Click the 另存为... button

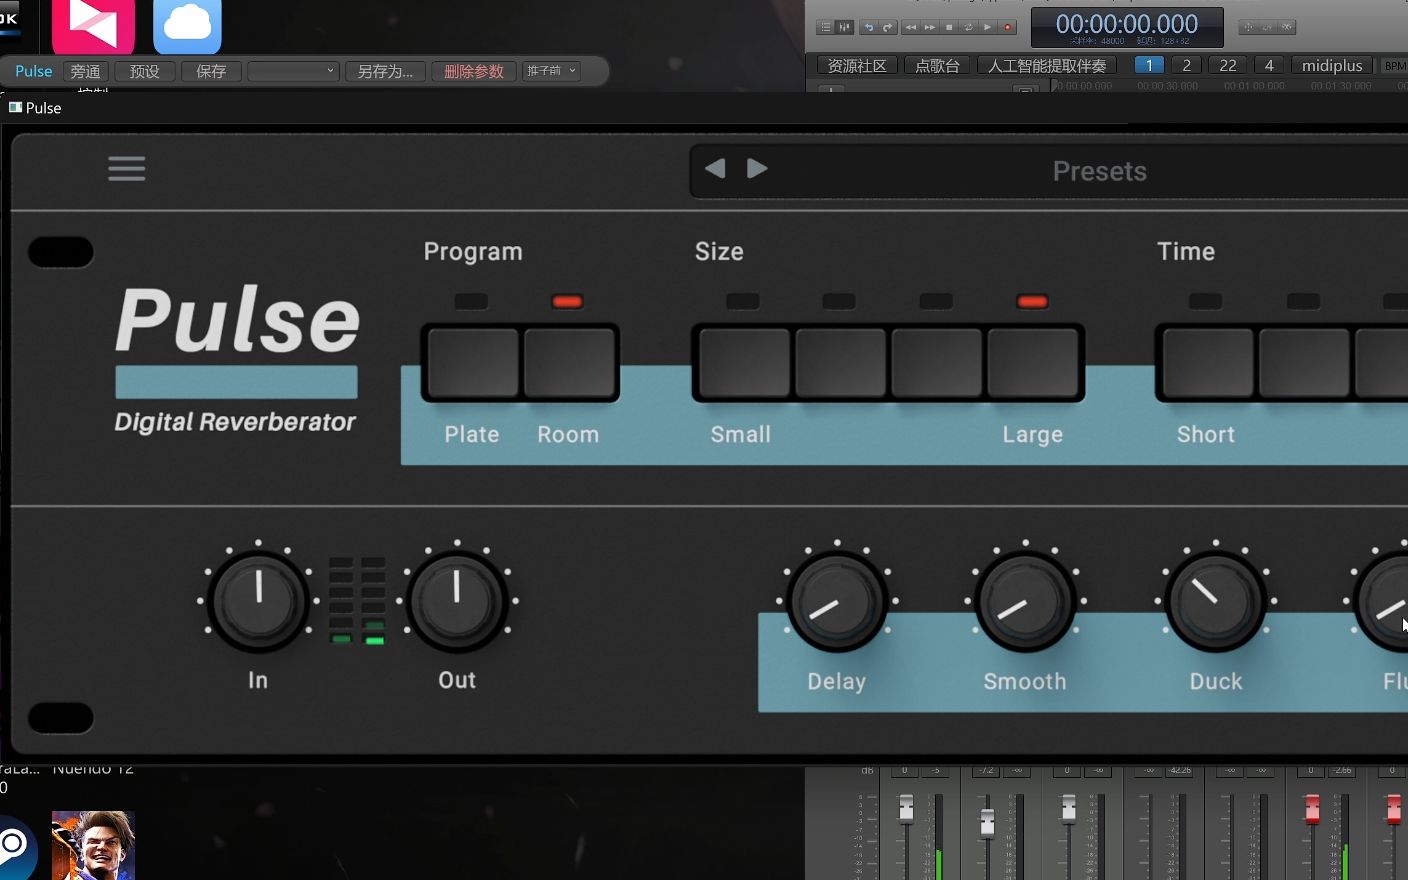(385, 71)
